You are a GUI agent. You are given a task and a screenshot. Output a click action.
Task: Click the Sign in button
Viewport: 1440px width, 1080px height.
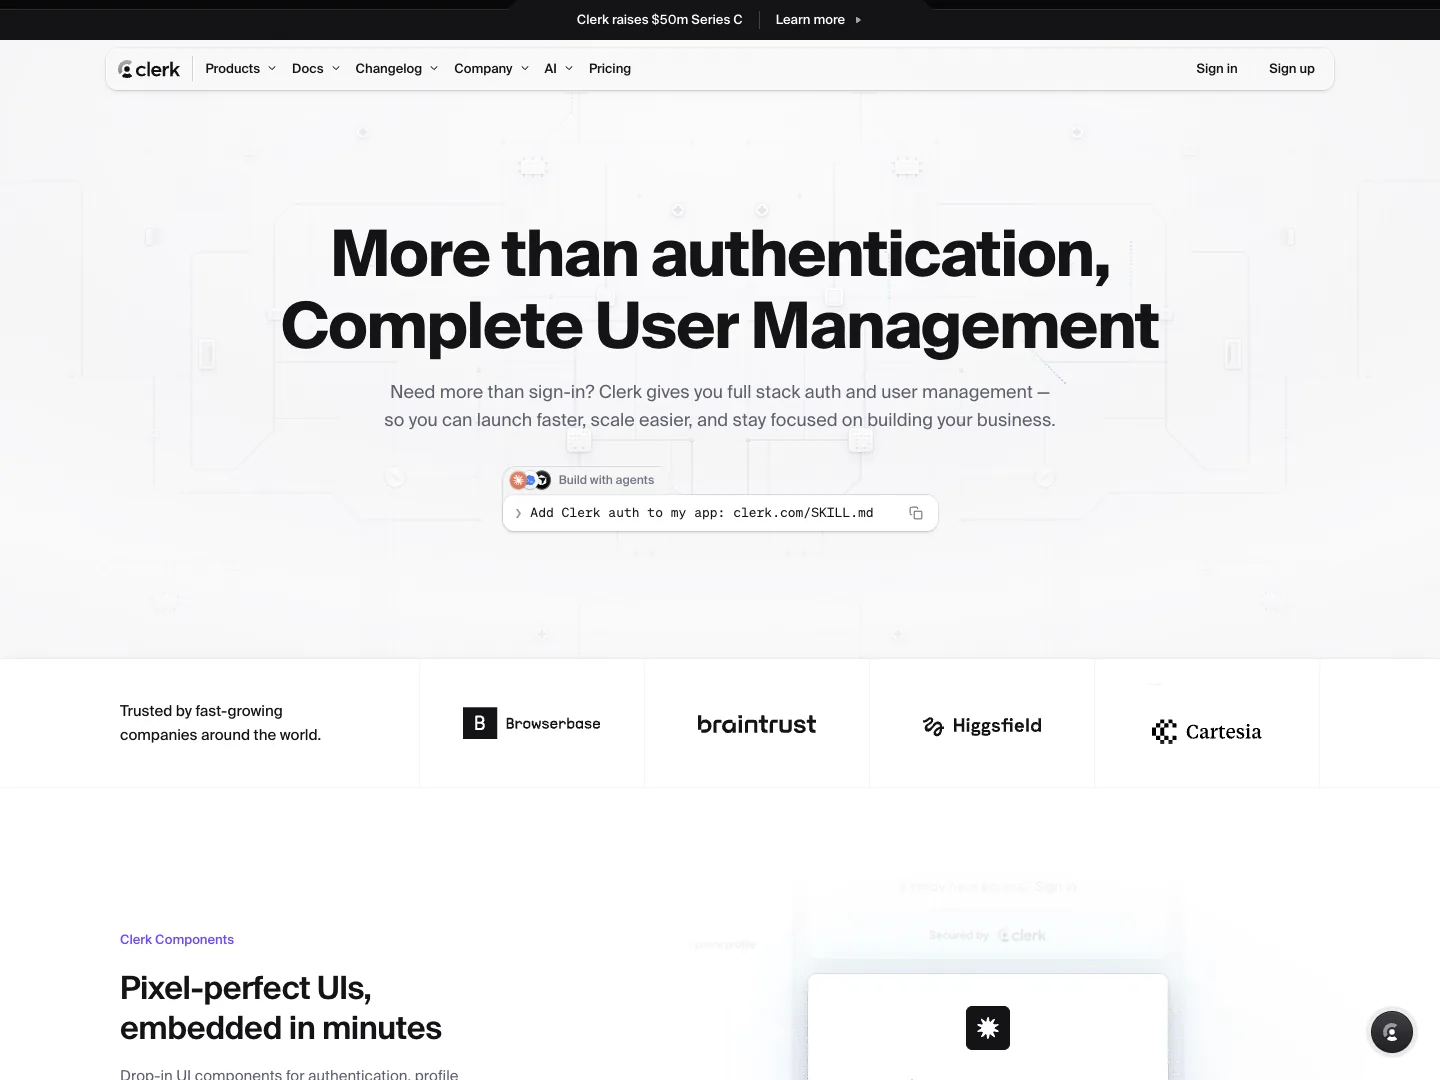pos(1217,69)
